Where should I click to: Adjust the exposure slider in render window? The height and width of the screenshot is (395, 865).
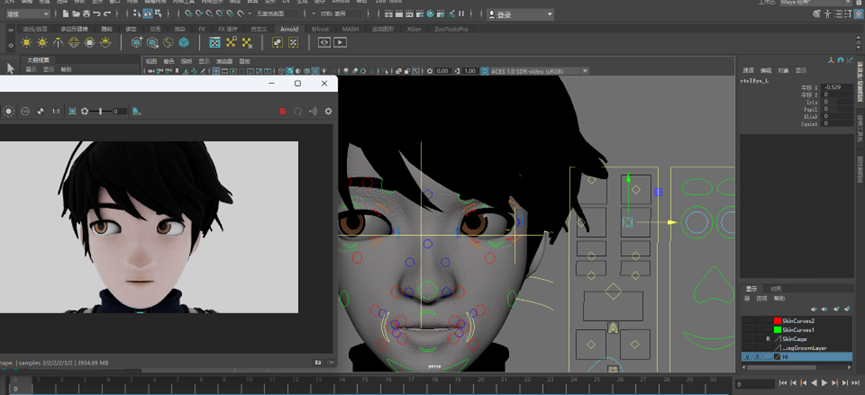(x=100, y=111)
